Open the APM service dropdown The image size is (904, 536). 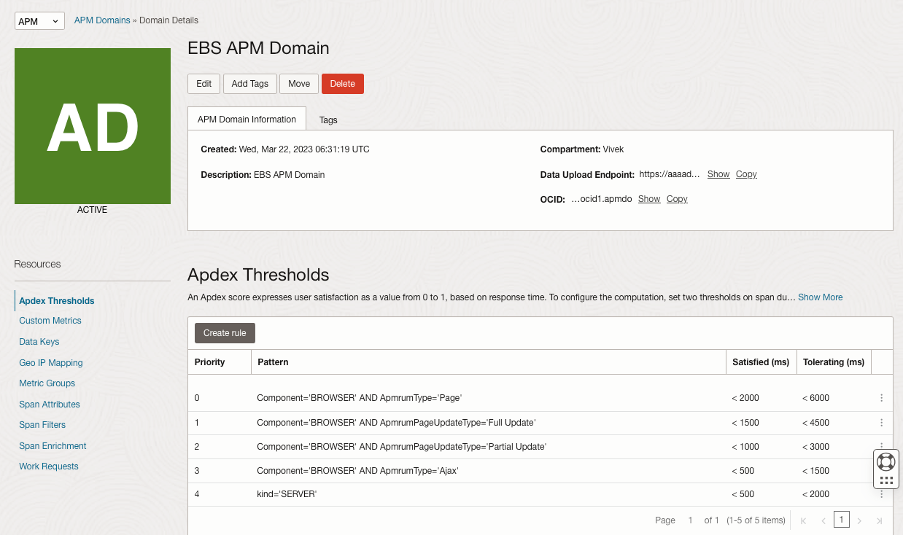(39, 21)
